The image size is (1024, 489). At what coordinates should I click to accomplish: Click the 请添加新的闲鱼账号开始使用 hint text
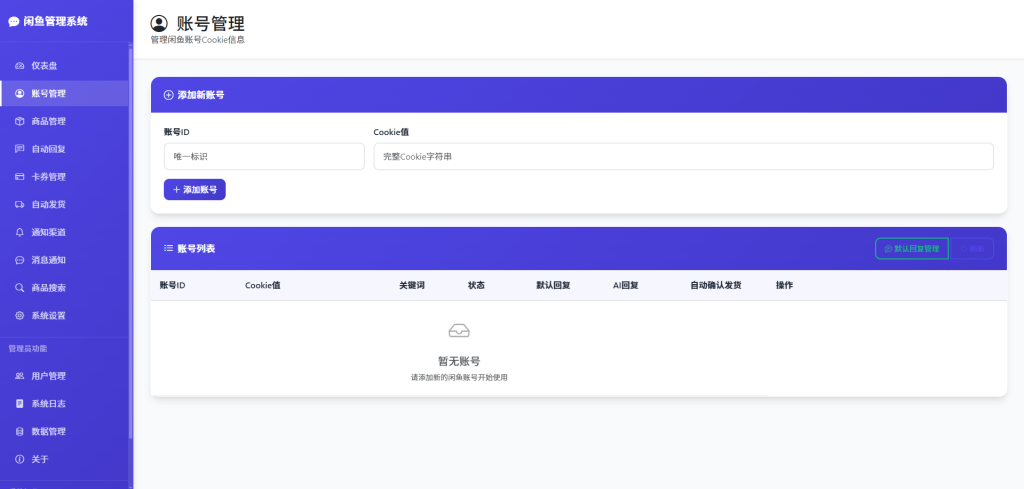click(459, 377)
